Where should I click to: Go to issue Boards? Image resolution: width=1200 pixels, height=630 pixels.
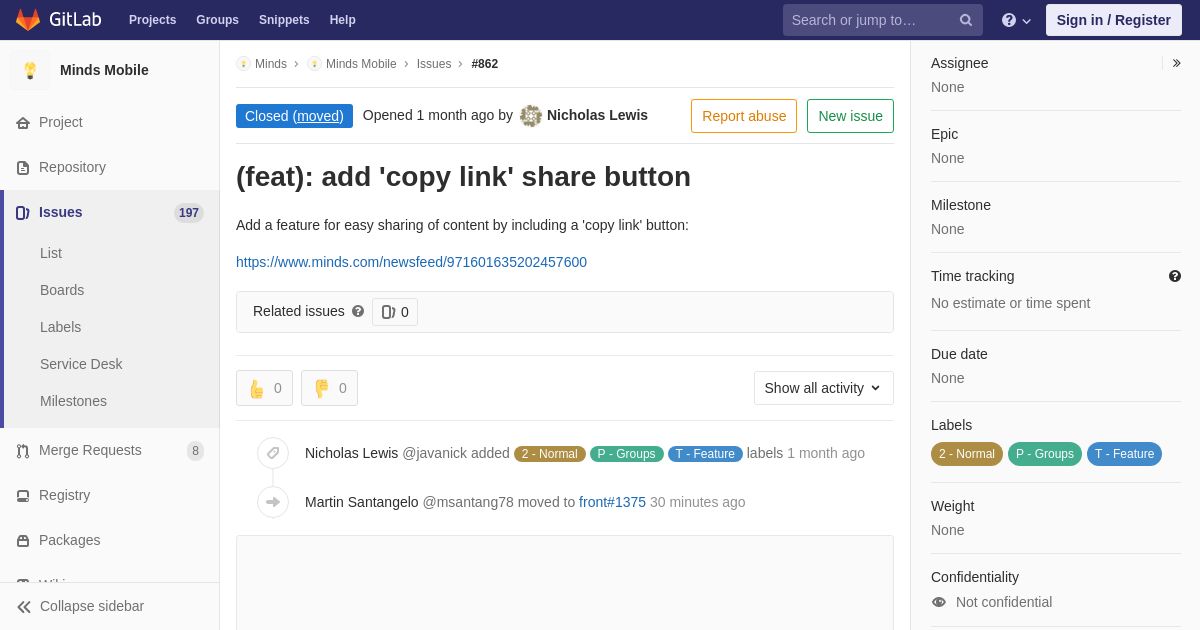(x=62, y=290)
